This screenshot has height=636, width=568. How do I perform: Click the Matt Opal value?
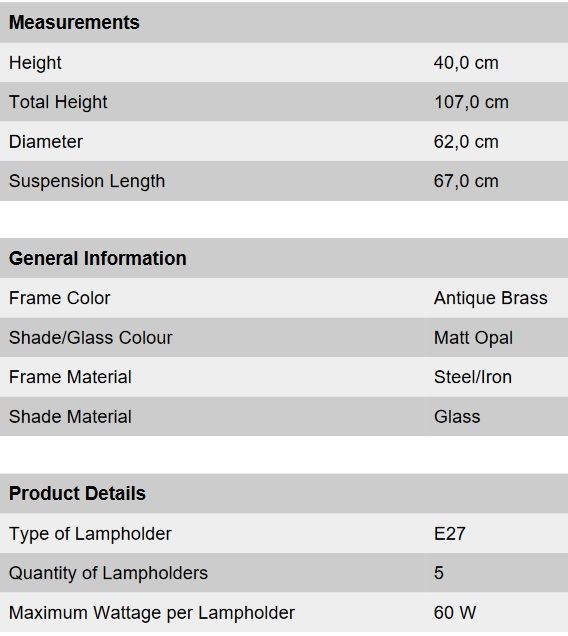473,338
